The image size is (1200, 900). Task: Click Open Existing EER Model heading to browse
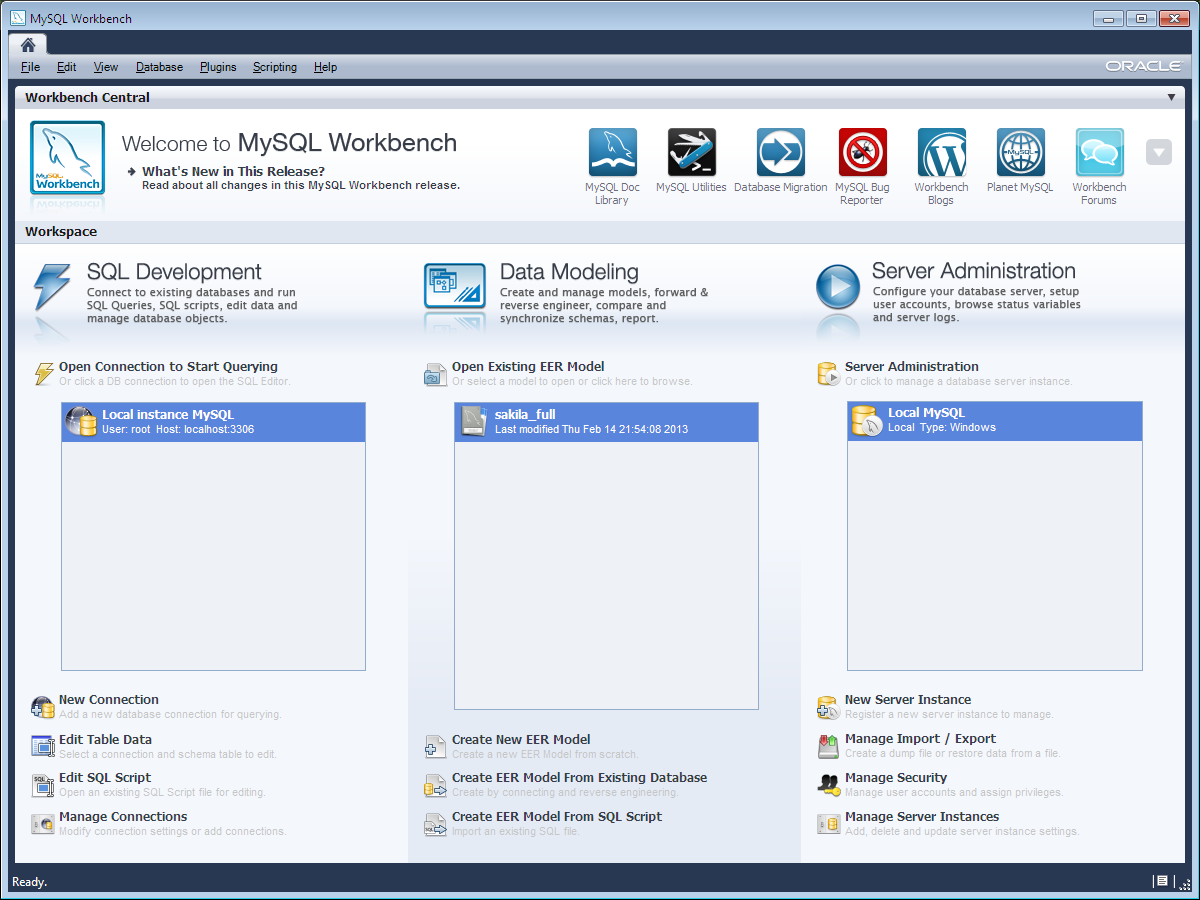pos(528,367)
